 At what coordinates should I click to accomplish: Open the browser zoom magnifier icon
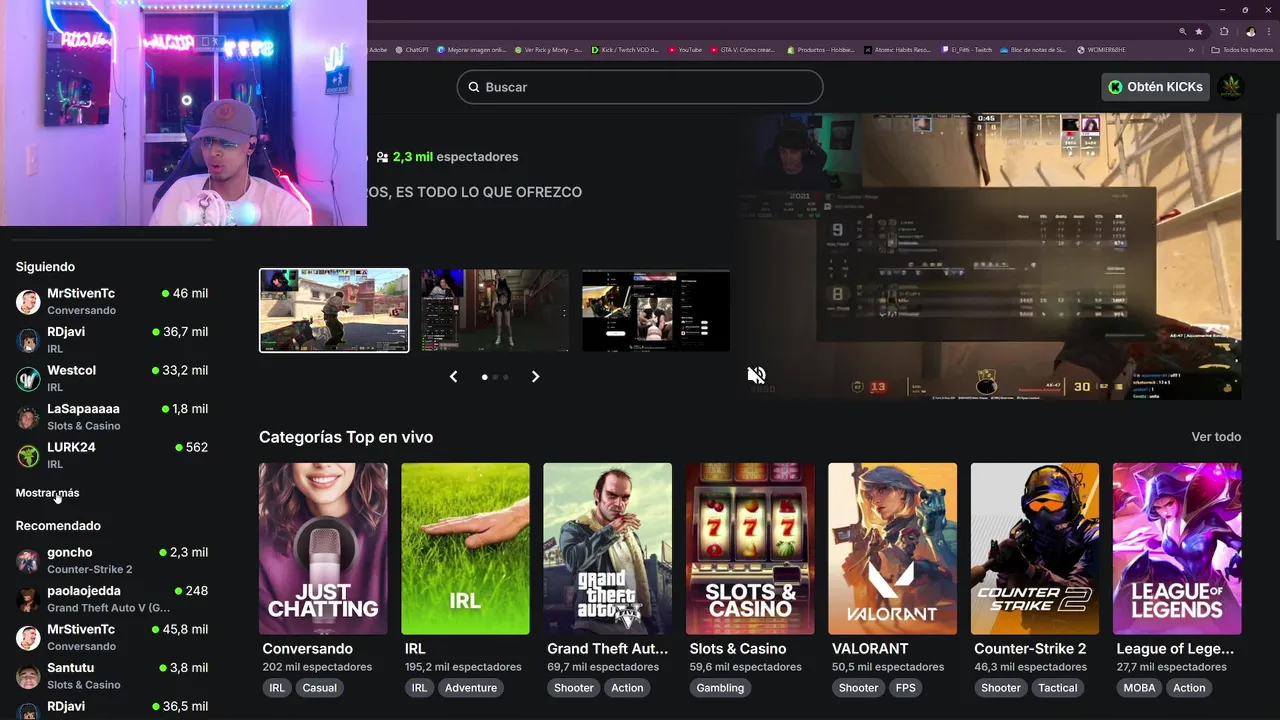pos(1183,31)
